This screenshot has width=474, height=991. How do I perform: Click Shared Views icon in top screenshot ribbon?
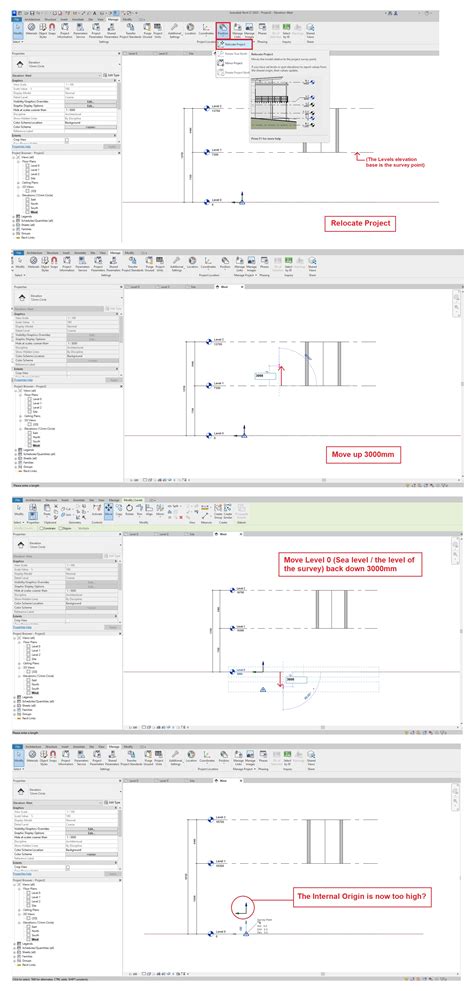tap(310, 30)
